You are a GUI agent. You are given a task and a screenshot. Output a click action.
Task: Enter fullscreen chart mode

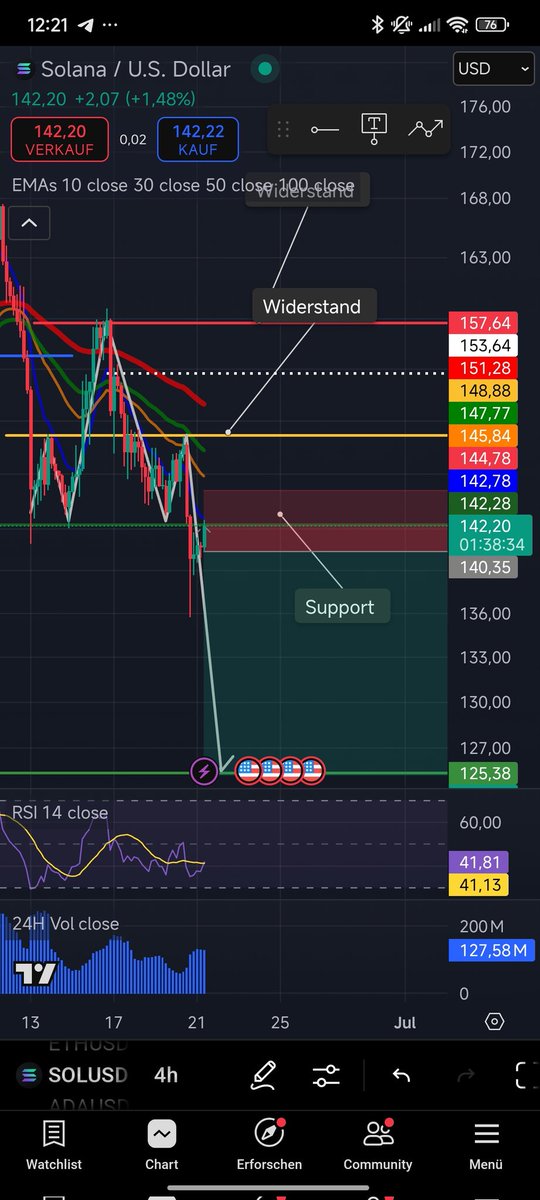tap(524, 1075)
